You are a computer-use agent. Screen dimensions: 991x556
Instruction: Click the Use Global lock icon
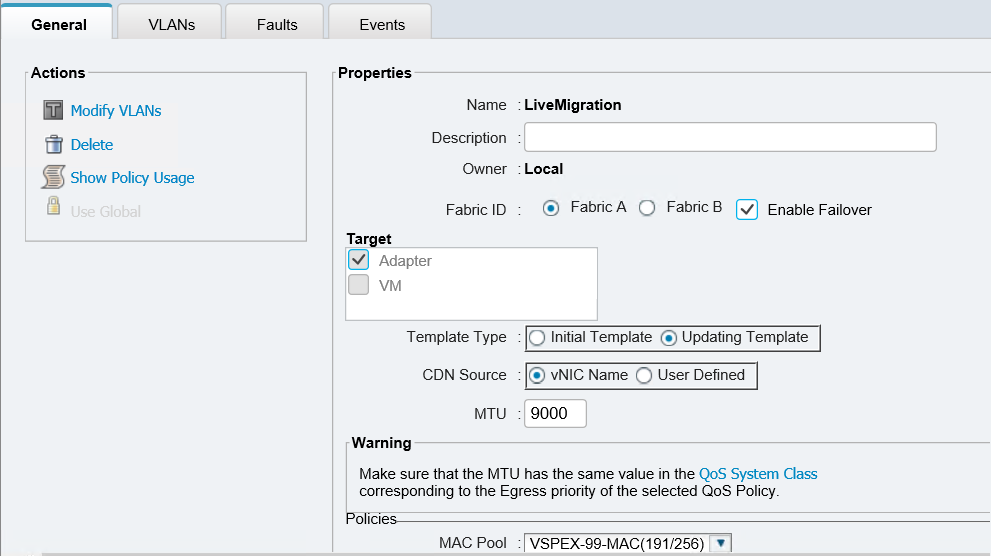[x=54, y=205]
